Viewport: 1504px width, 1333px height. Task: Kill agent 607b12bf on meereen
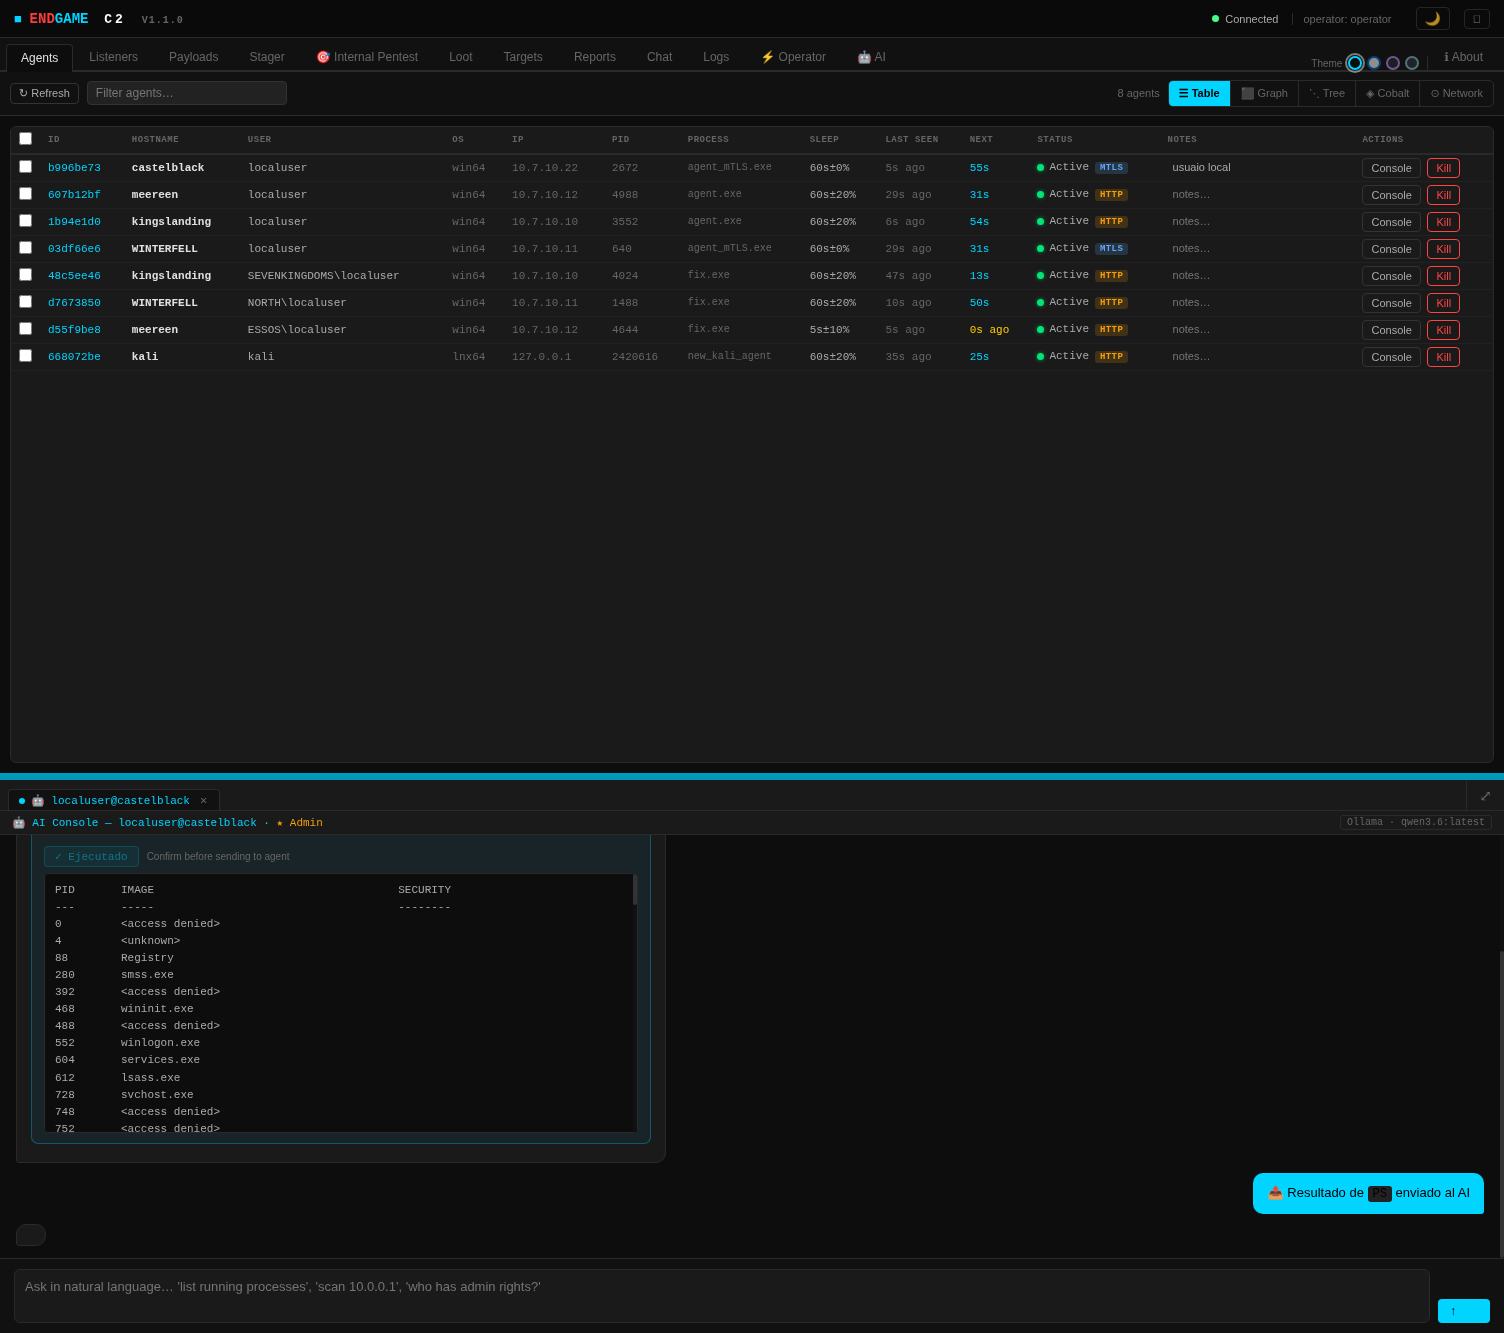tap(1443, 195)
